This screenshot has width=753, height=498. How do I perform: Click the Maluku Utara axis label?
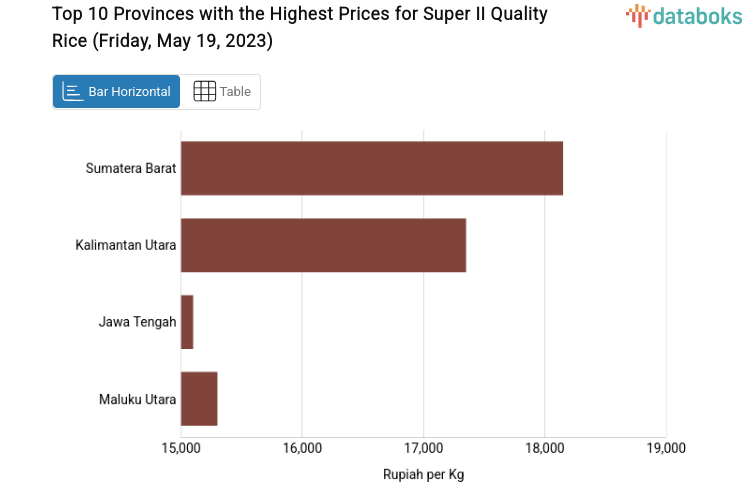pos(137,400)
